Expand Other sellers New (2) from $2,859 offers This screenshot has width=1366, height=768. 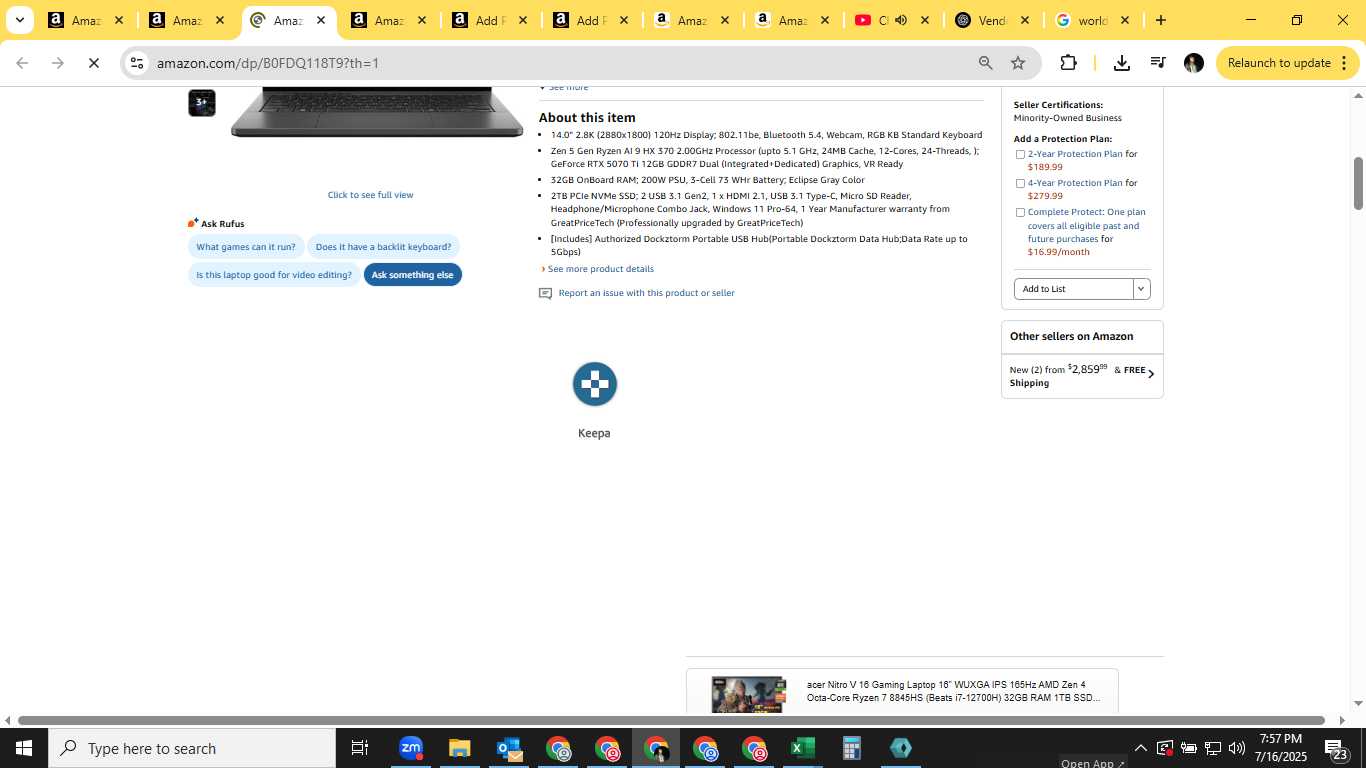point(1082,376)
